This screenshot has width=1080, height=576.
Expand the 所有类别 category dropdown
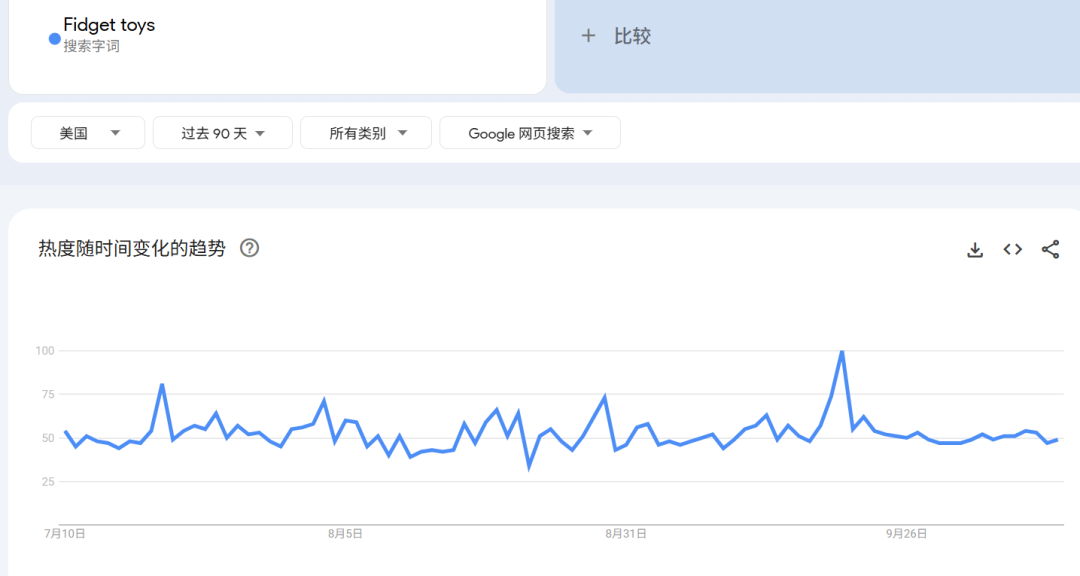pos(366,133)
